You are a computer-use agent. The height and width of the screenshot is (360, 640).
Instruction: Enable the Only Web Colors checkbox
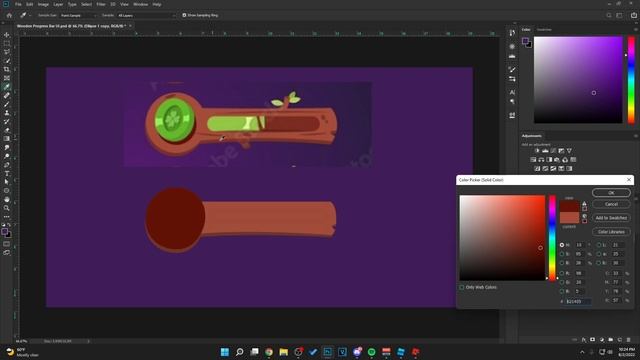coord(462,287)
